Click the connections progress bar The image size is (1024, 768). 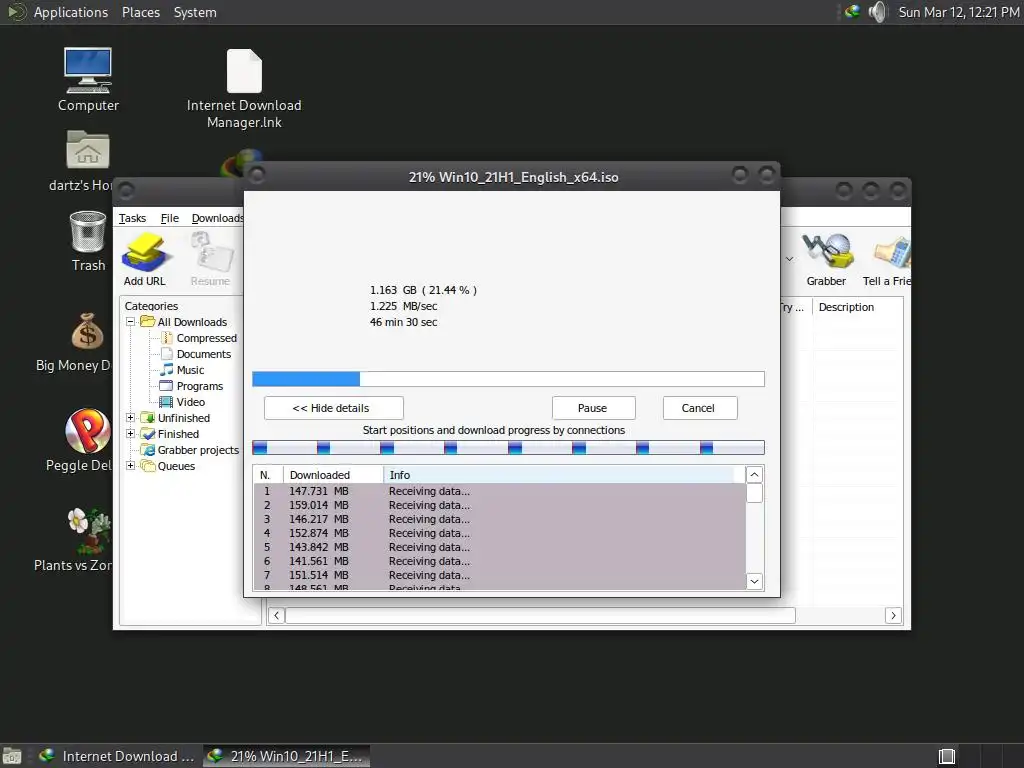[x=508, y=447]
